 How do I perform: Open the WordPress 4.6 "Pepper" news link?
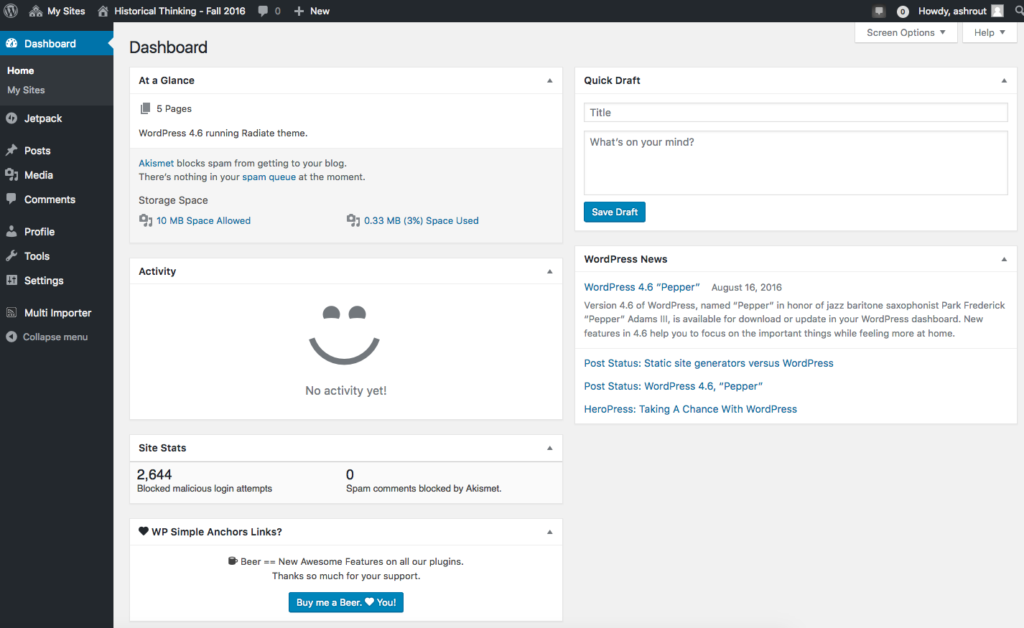coord(641,287)
